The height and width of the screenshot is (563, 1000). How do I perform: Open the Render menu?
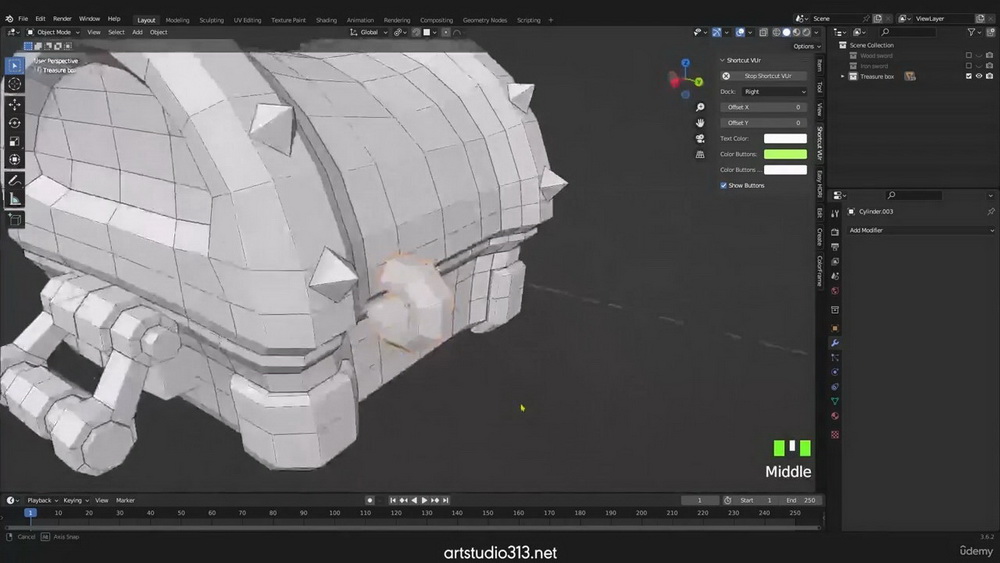(62, 19)
